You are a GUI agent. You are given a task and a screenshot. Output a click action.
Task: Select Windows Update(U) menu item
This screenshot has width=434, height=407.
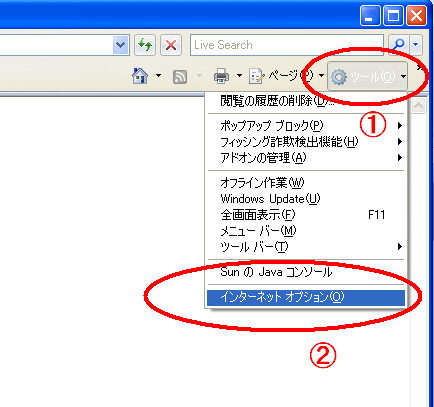coord(306,199)
